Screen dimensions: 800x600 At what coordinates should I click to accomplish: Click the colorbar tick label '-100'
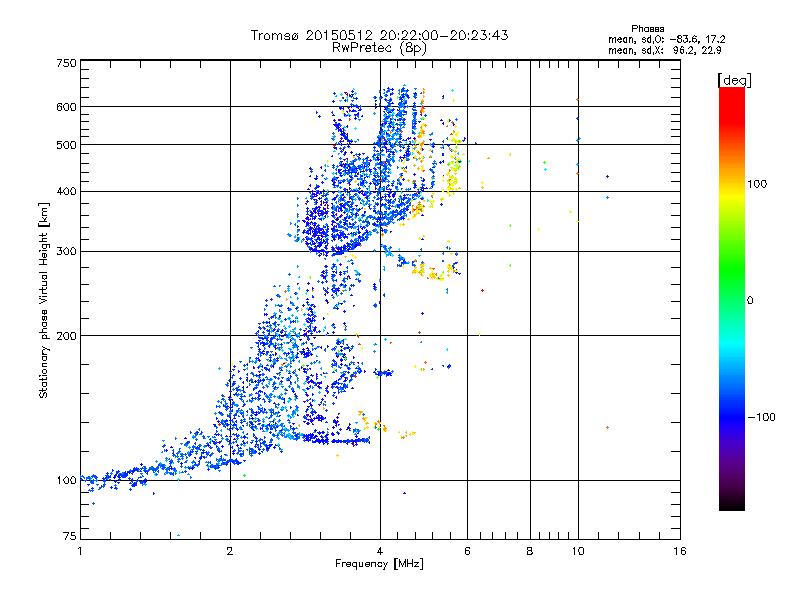click(761, 417)
